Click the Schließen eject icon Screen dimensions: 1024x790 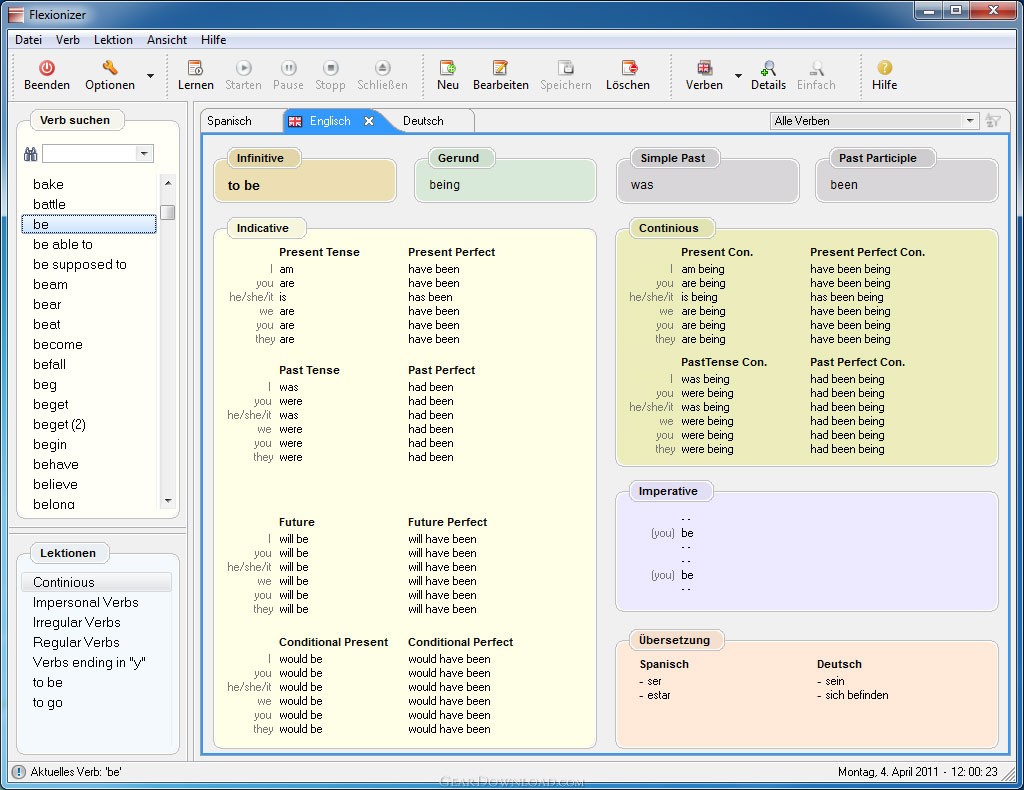[x=383, y=68]
